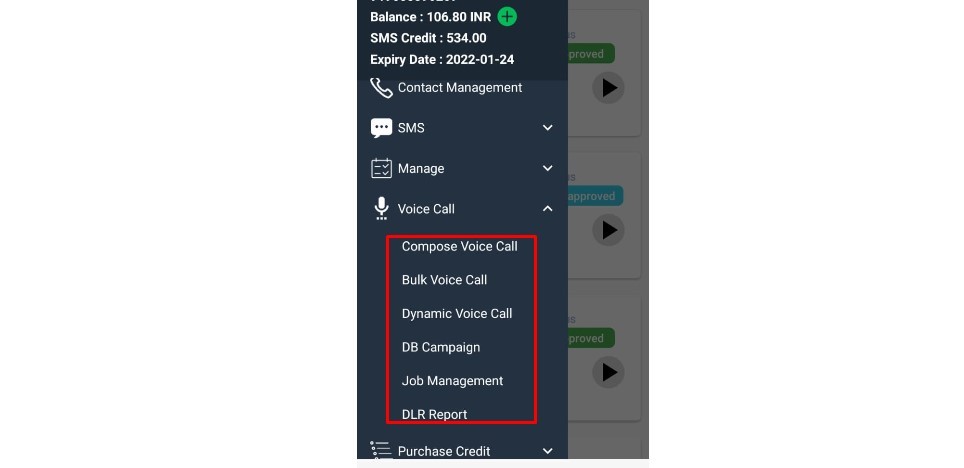Expand the Purchase Credit chevron
The image size is (964, 468).
pyautogui.click(x=548, y=451)
